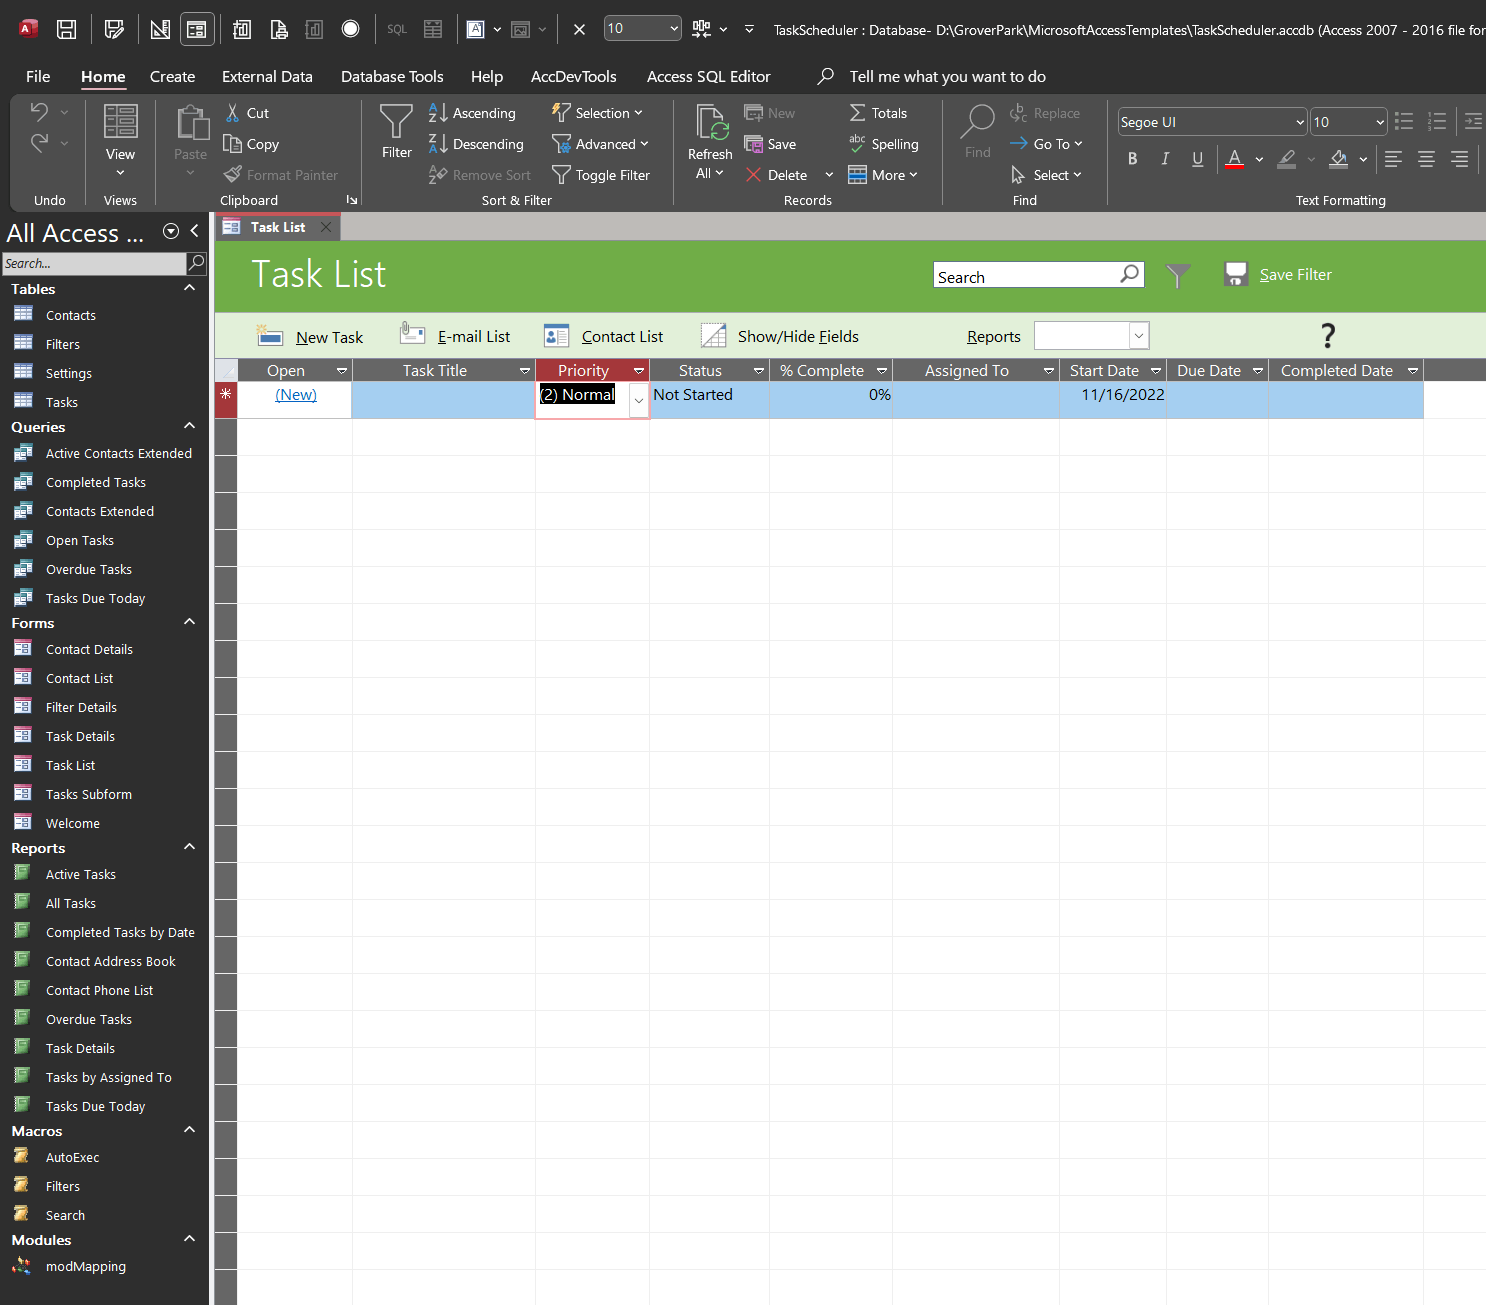Collapse the Tables group in navigation pane
This screenshot has height=1305, width=1486.
[189, 288]
